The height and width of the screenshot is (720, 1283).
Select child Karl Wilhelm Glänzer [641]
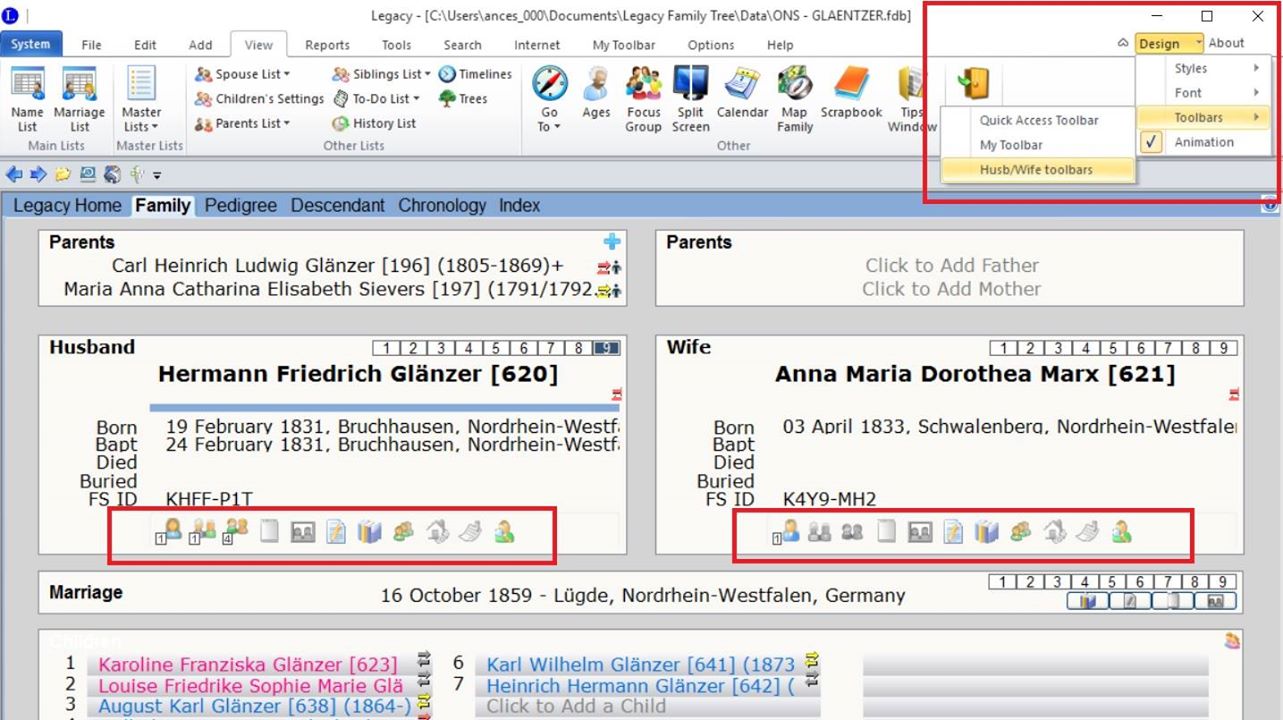tap(640, 664)
